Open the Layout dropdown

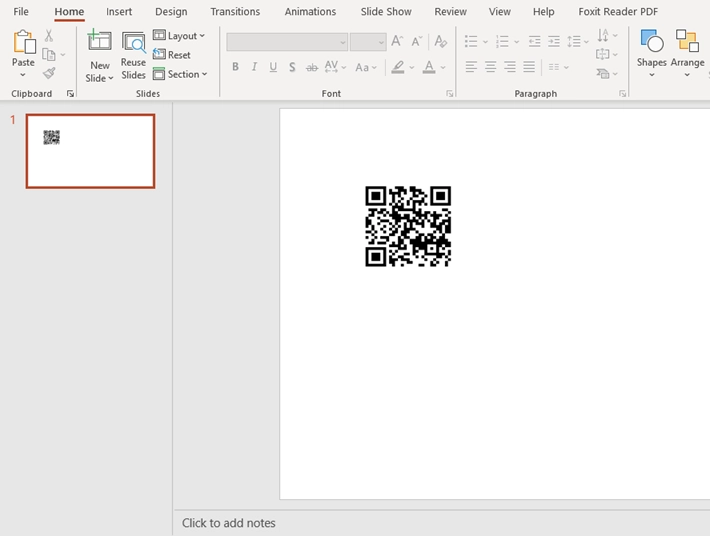[x=179, y=36]
